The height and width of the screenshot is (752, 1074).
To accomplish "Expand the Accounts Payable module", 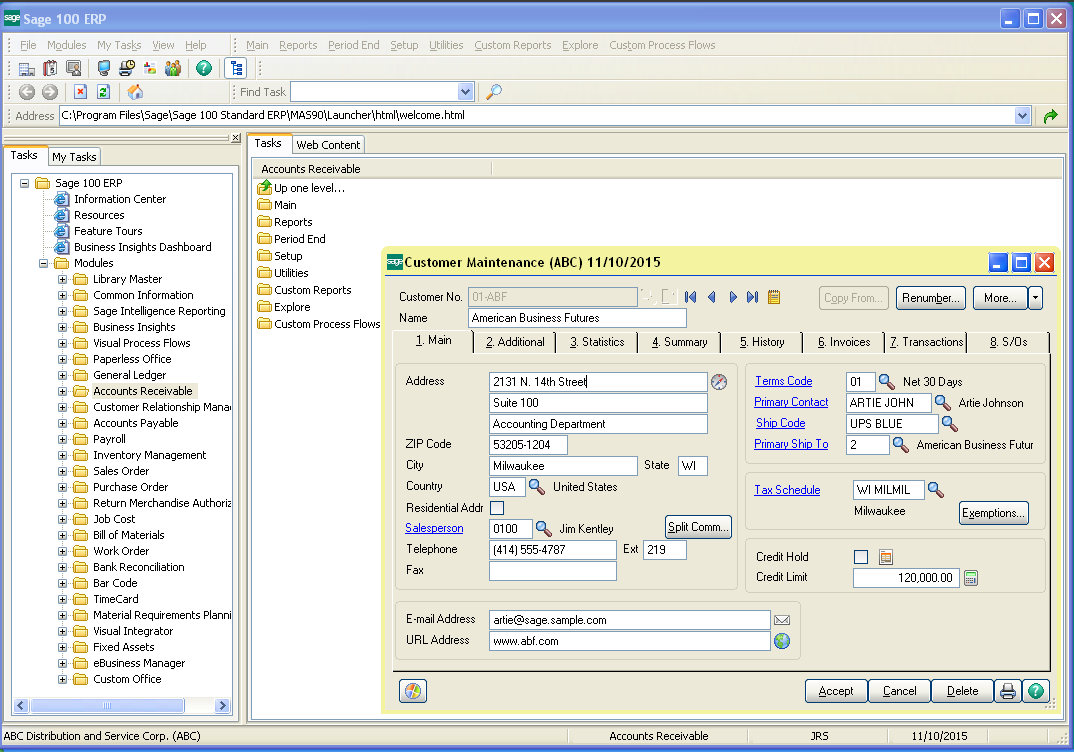I will [x=62, y=423].
